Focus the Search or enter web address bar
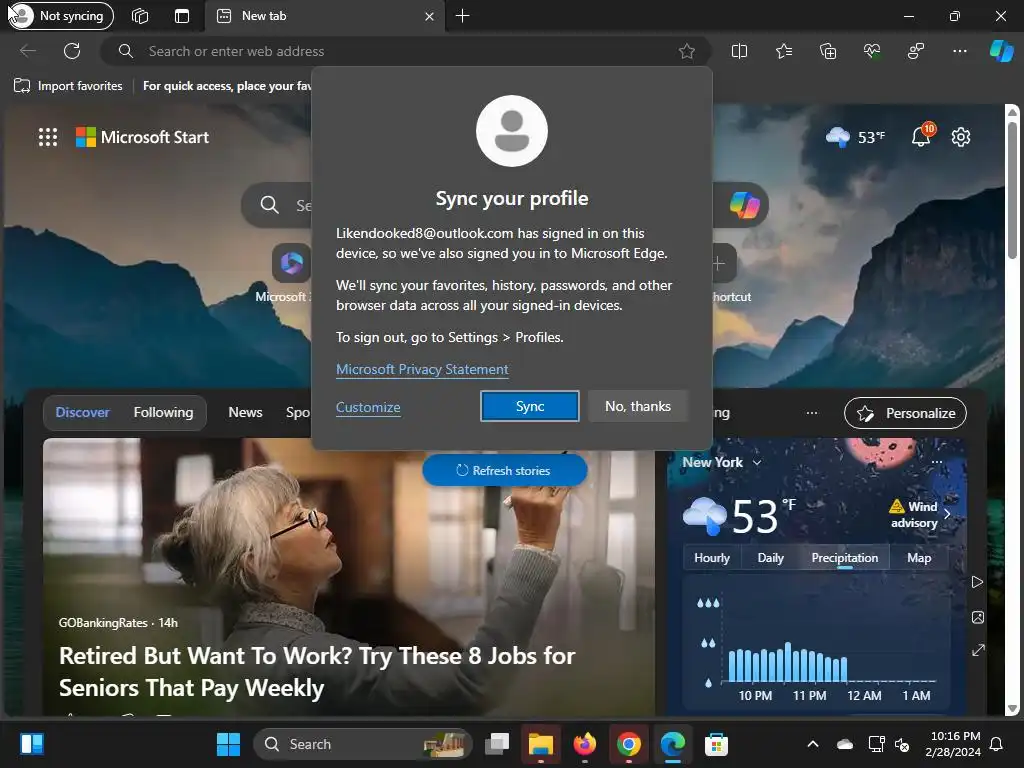This screenshot has height=768, width=1024. point(405,51)
